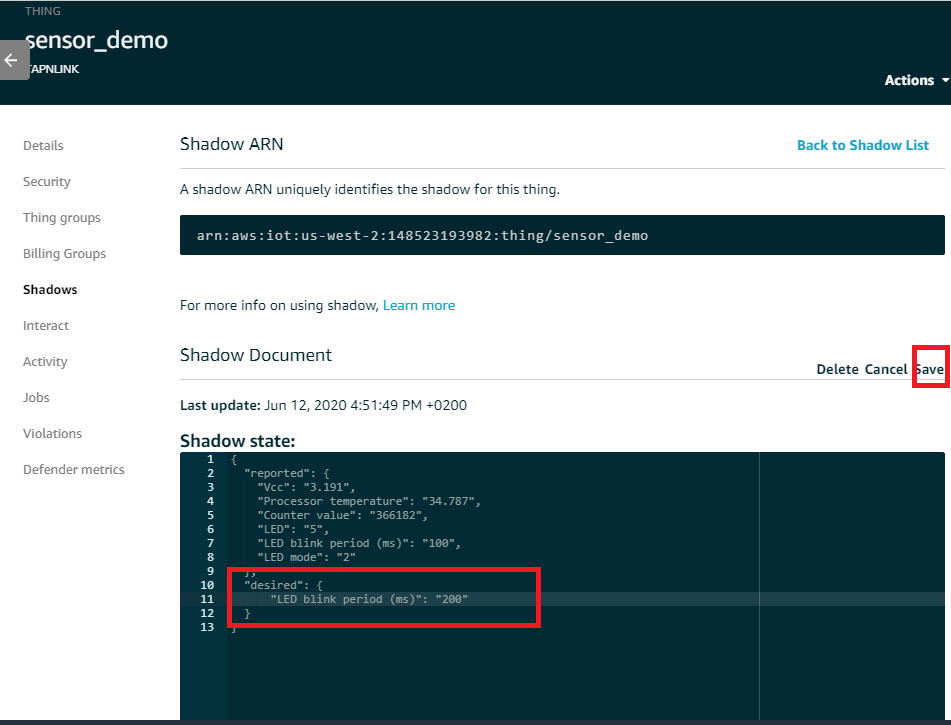Click desired LED blink period "200" line
Image resolution: width=951 pixels, height=725 pixels.
[x=369, y=599]
